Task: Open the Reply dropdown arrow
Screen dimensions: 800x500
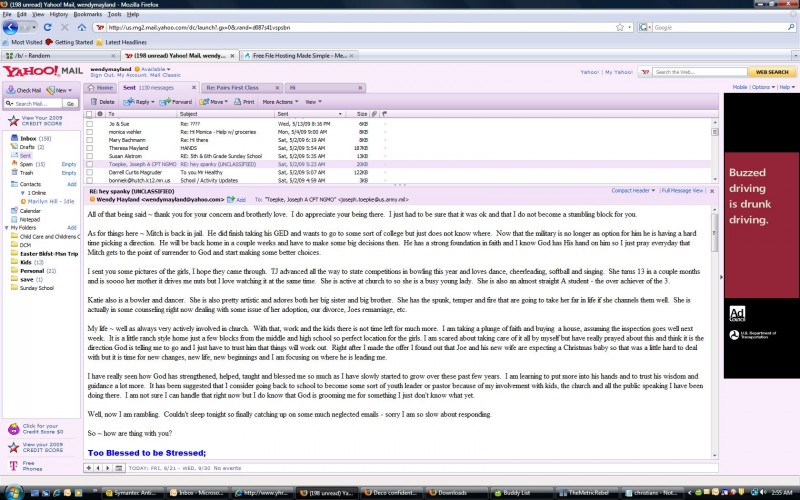Action: click(x=153, y=102)
